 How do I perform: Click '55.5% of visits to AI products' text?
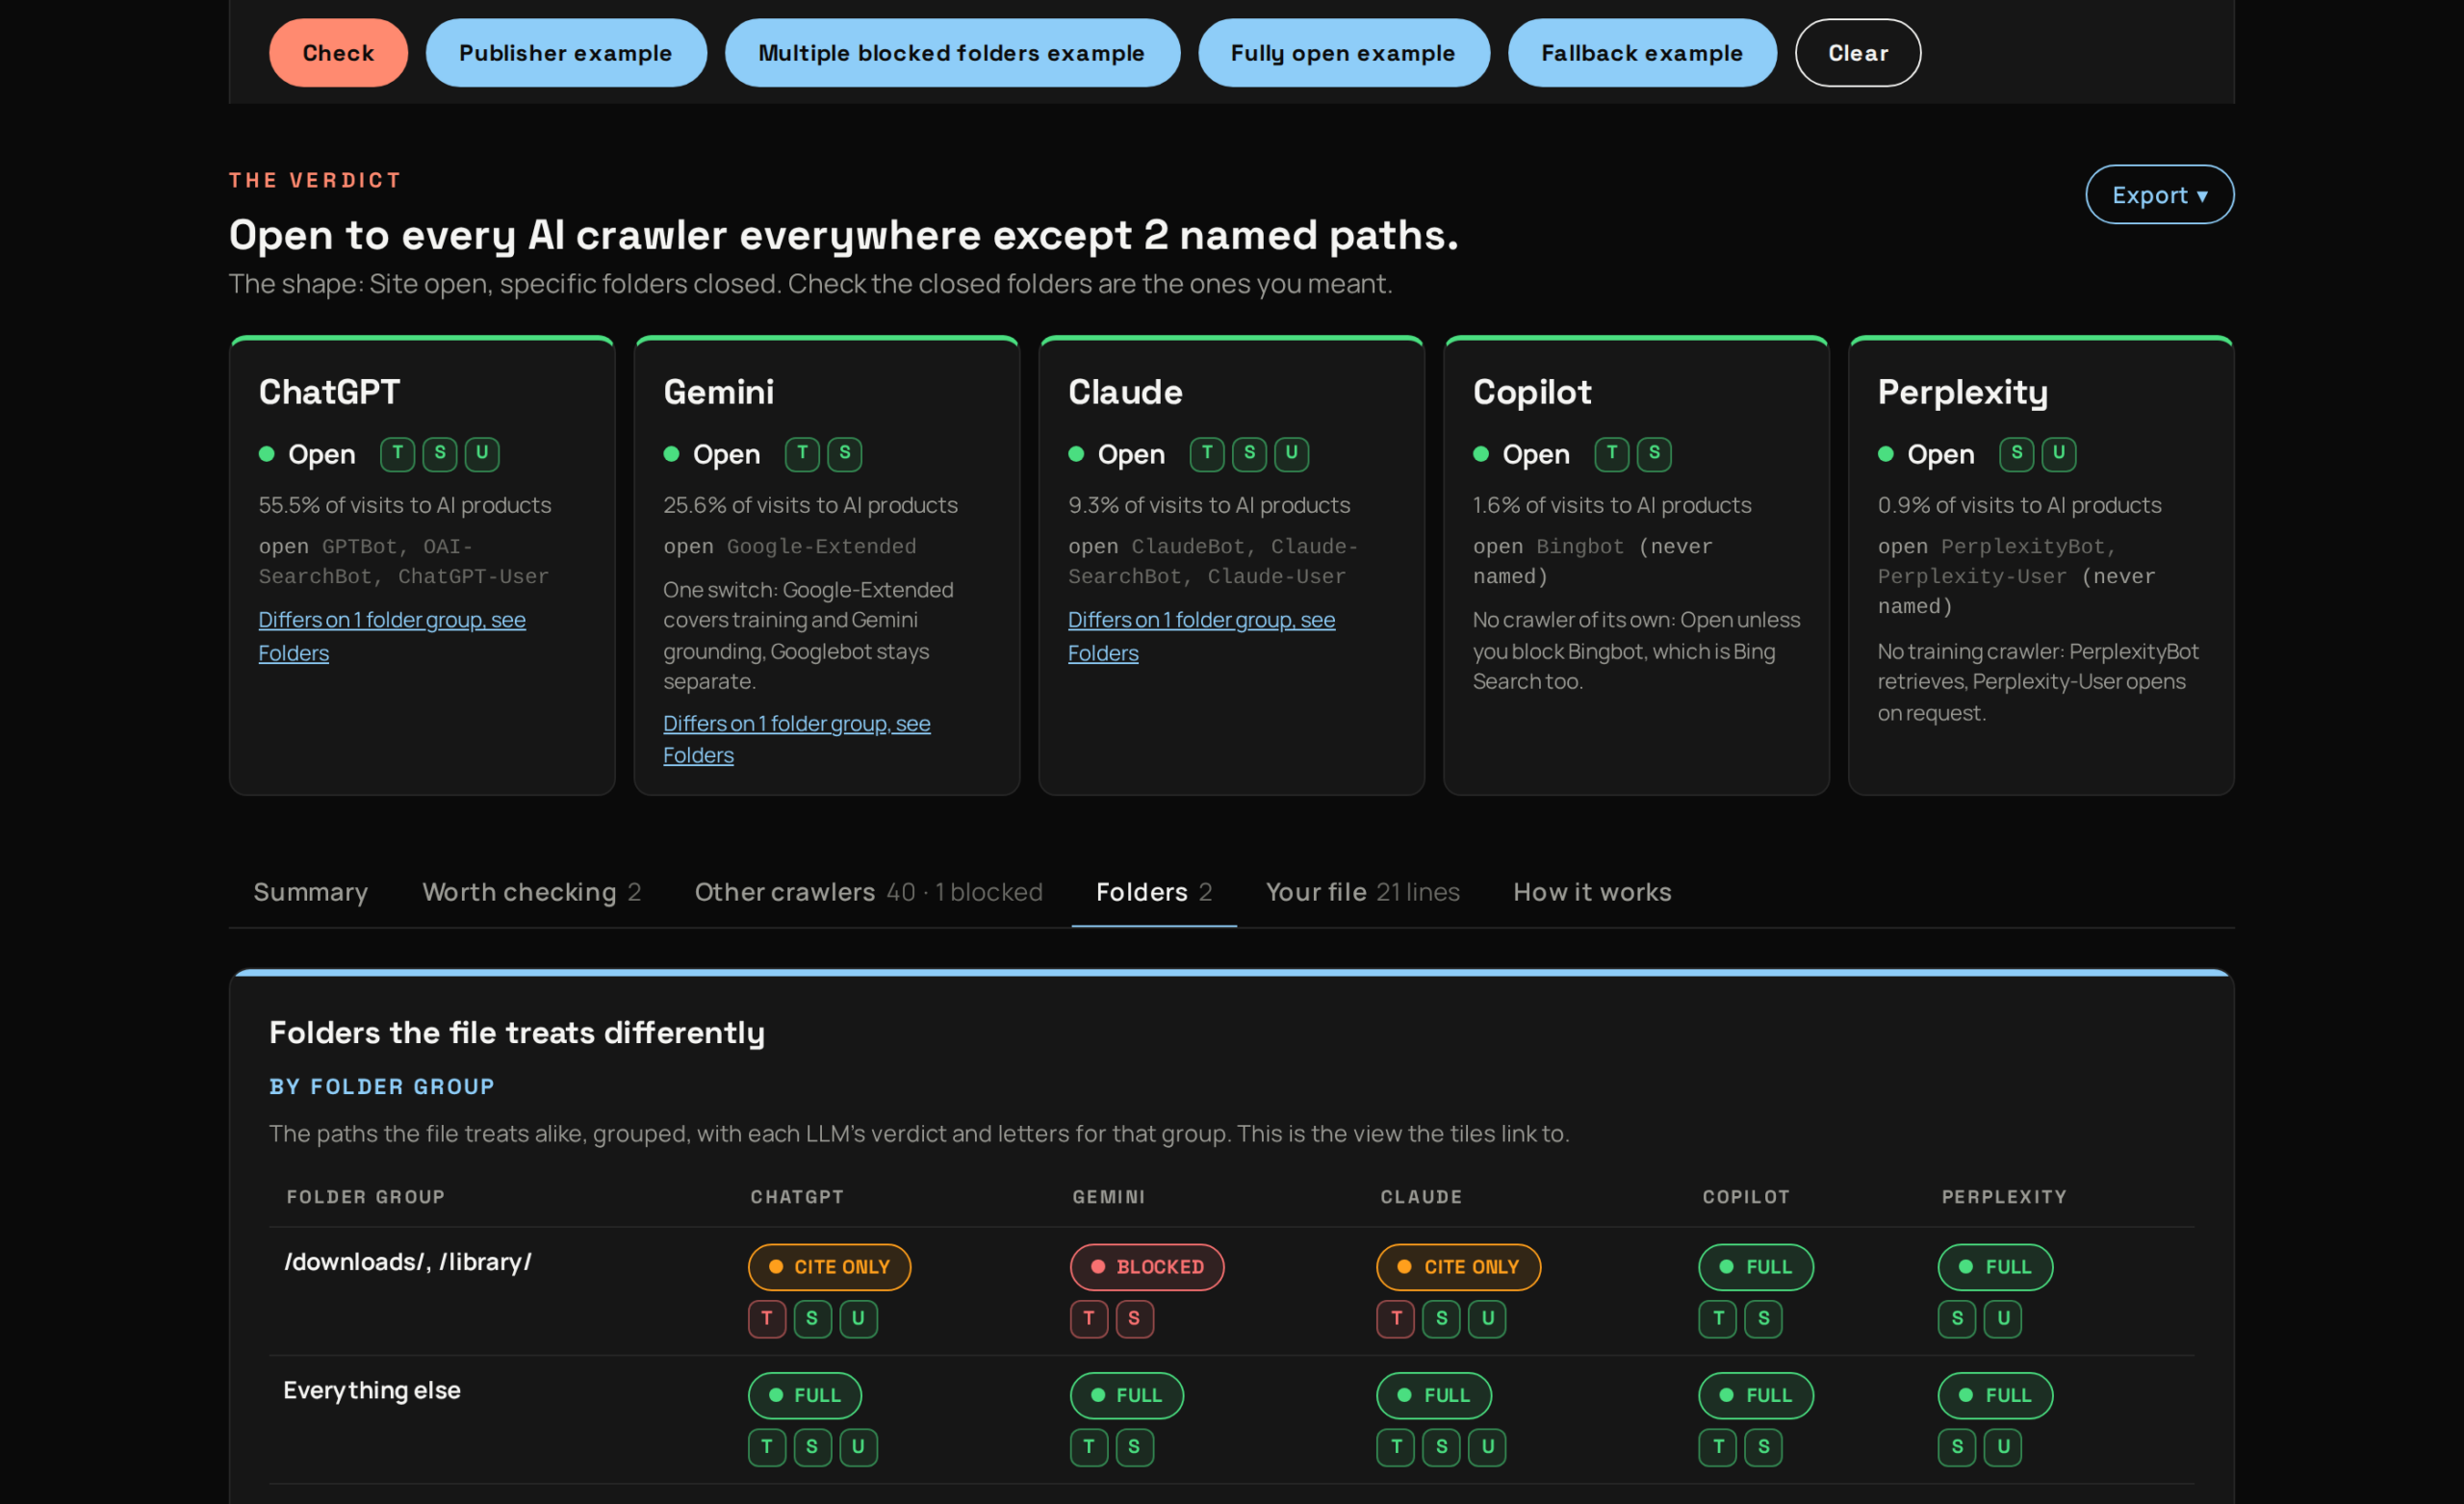tap(405, 505)
